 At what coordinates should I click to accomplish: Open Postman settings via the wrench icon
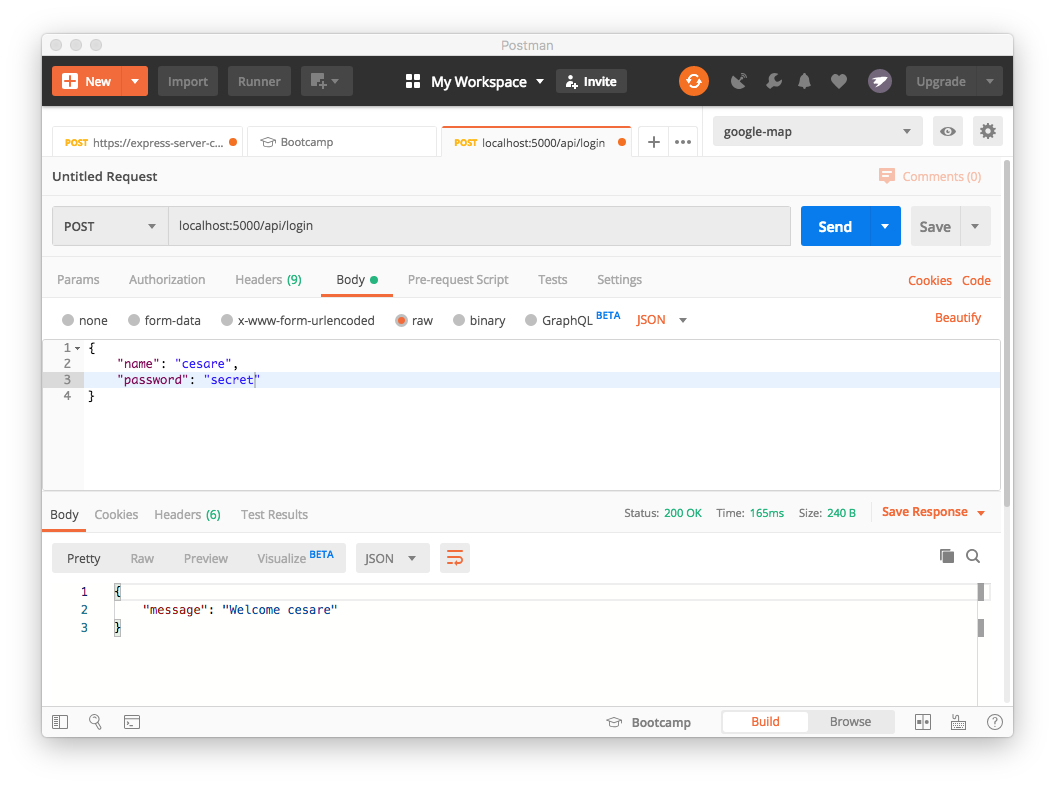click(773, 81)
